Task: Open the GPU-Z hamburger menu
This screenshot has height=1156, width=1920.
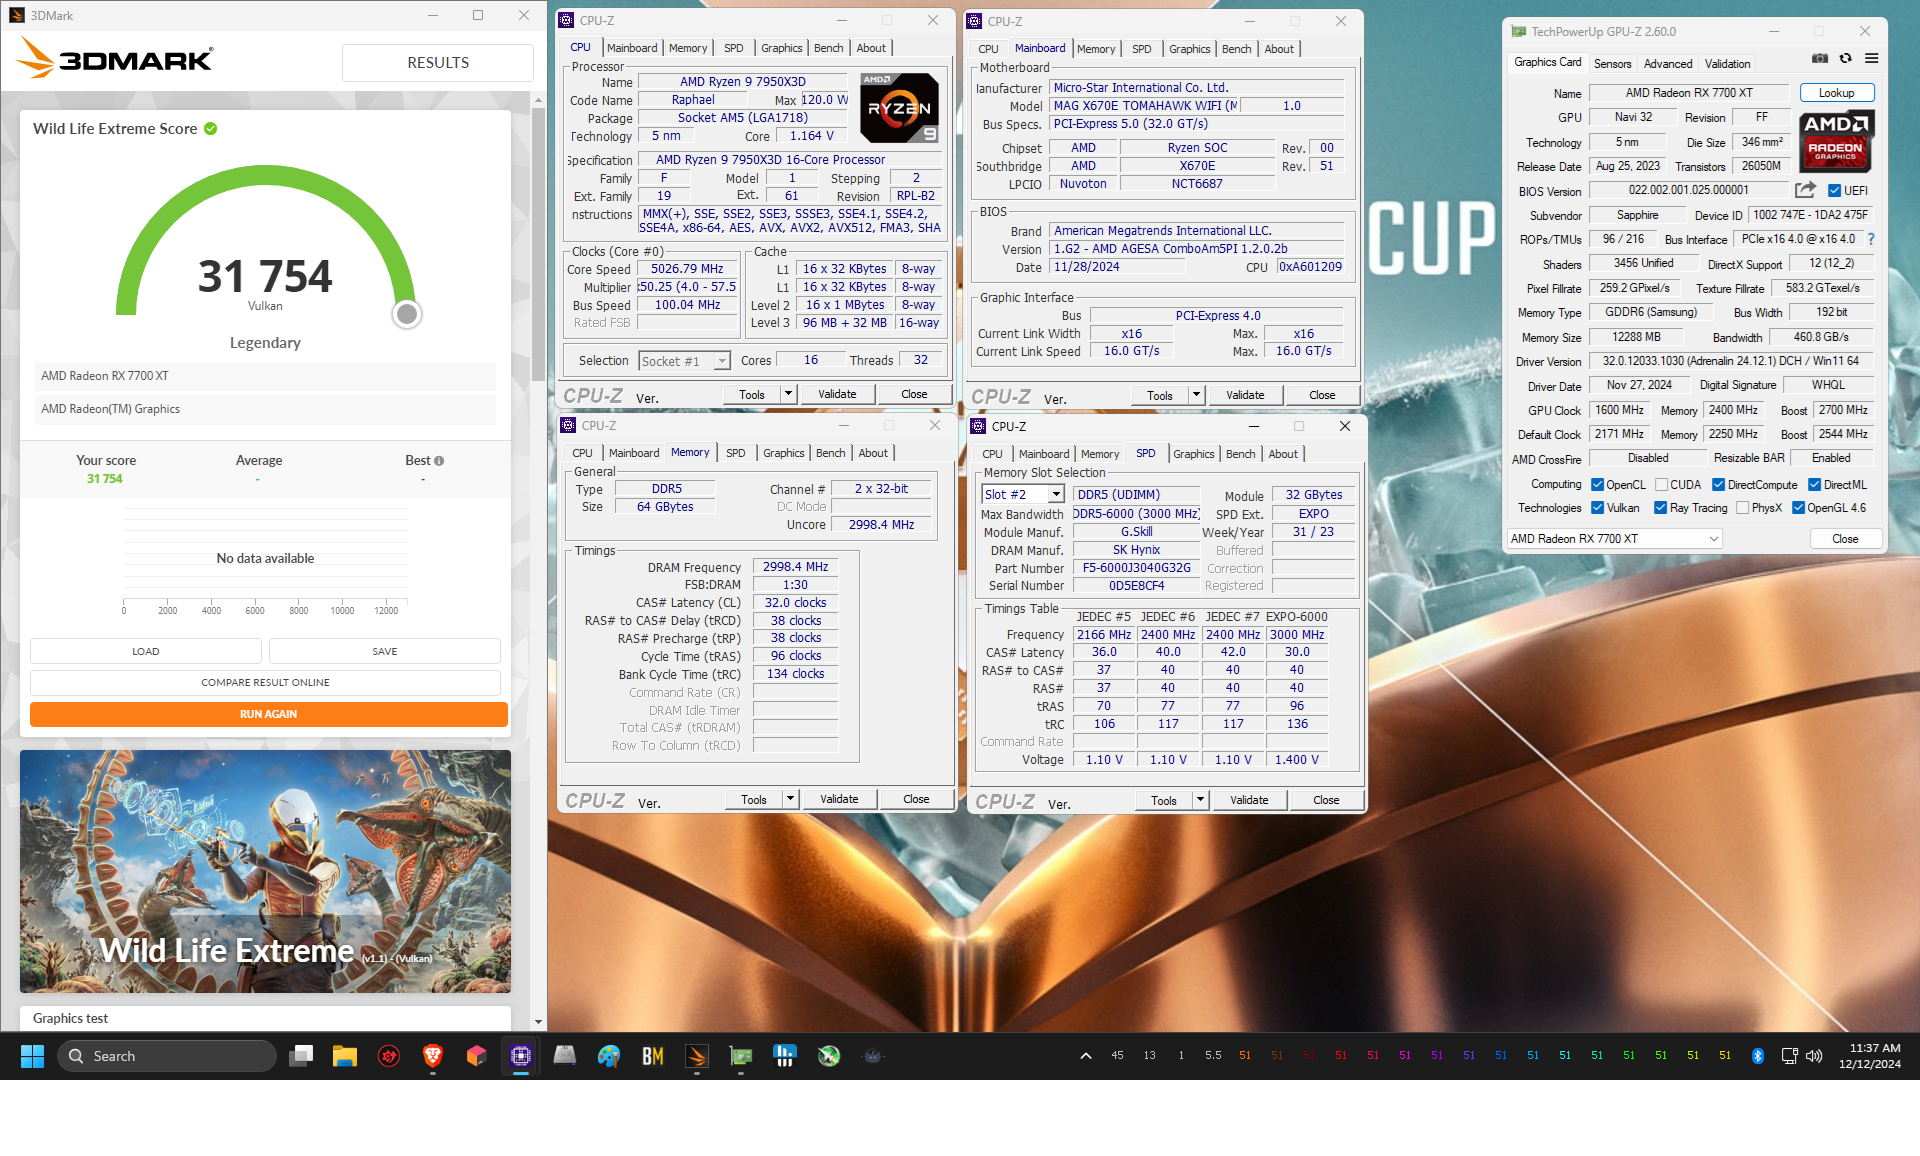Action: pyautogui.click(x=1872, y=59)
